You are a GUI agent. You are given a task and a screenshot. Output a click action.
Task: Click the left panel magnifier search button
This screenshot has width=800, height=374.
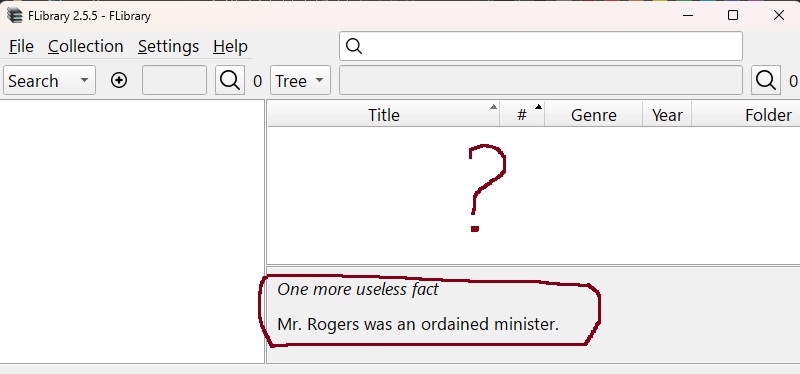point(230,80)
